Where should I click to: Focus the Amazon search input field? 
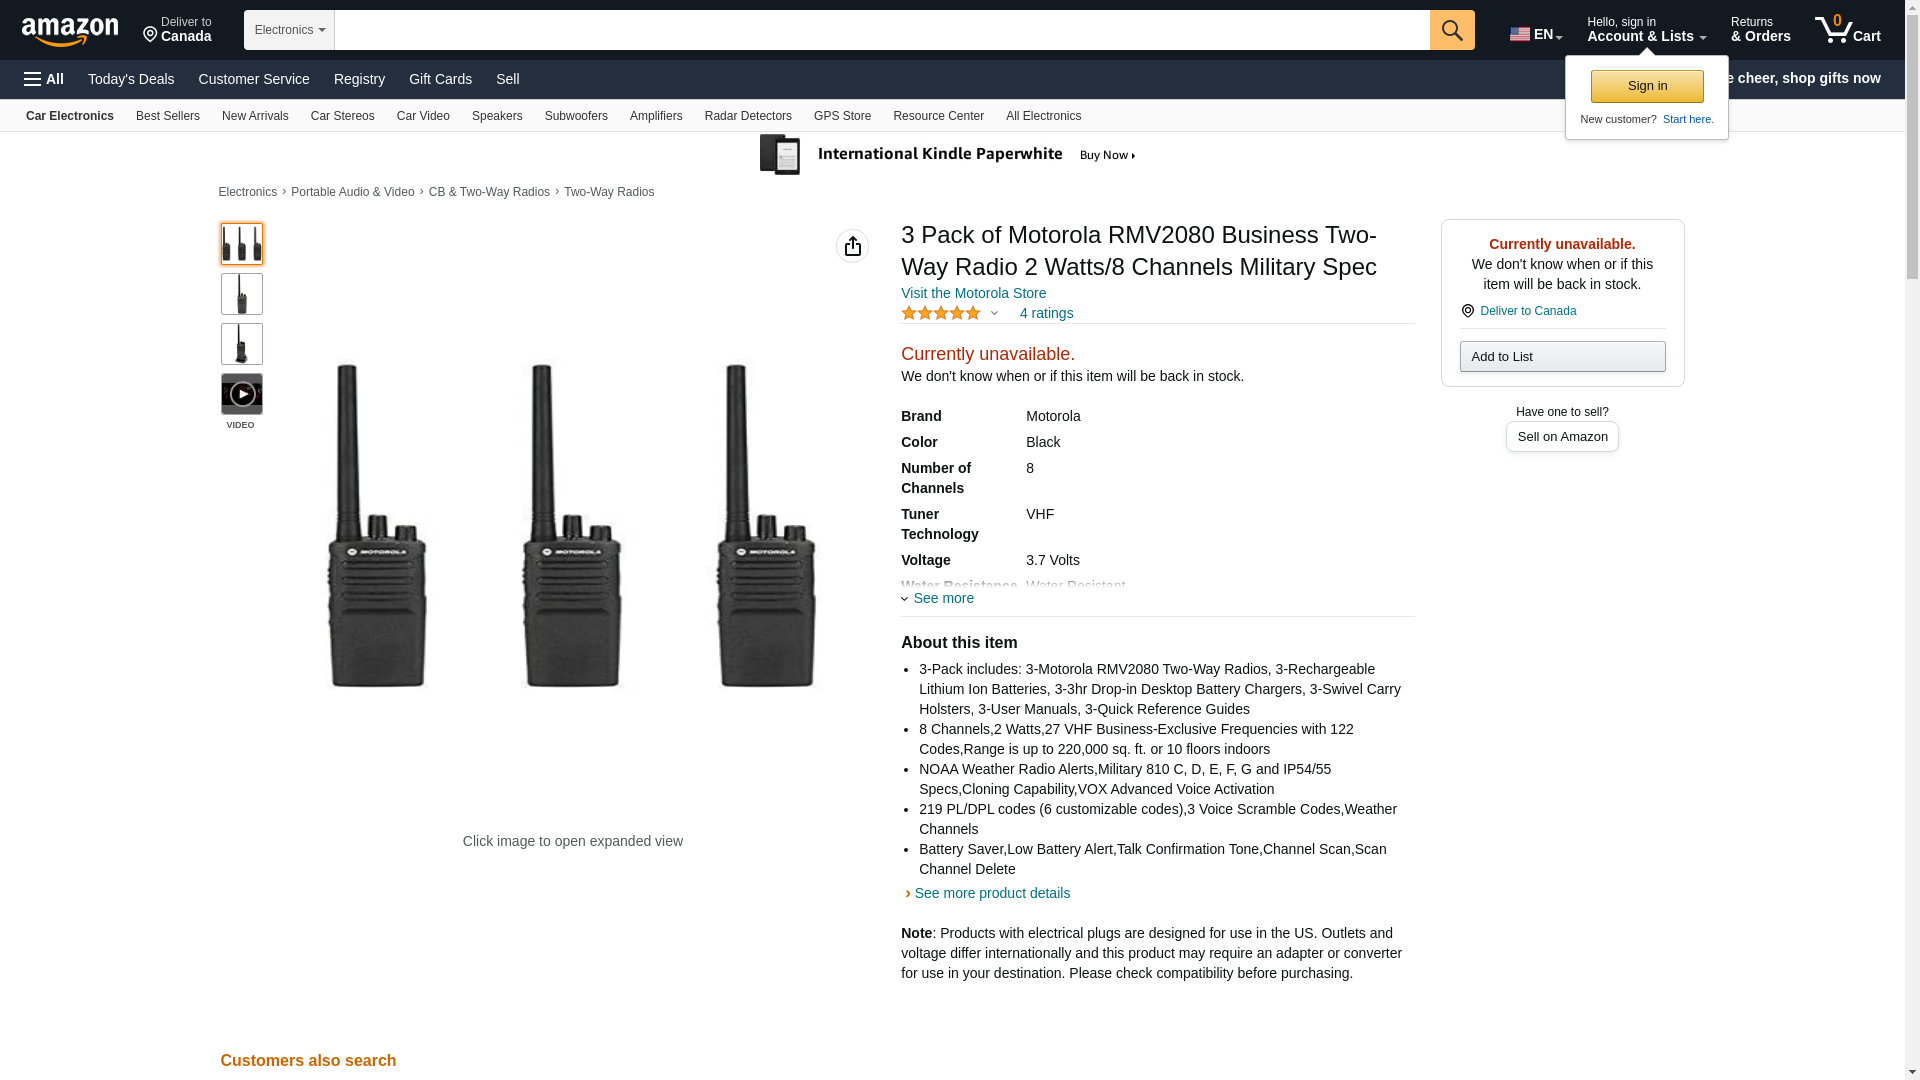pos(881,30)
